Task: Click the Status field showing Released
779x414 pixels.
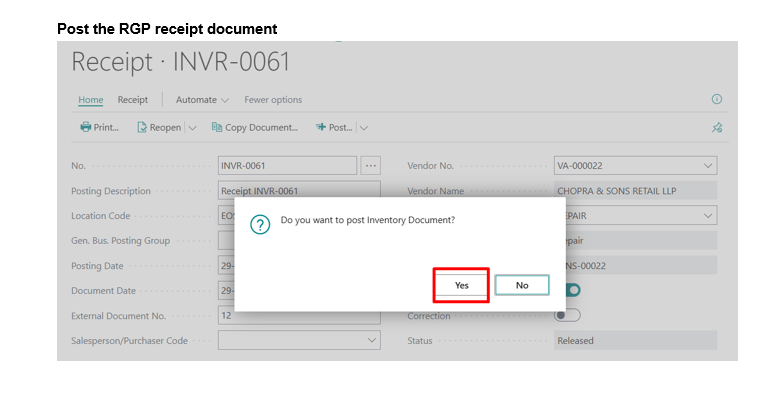Action: point(635,340)
